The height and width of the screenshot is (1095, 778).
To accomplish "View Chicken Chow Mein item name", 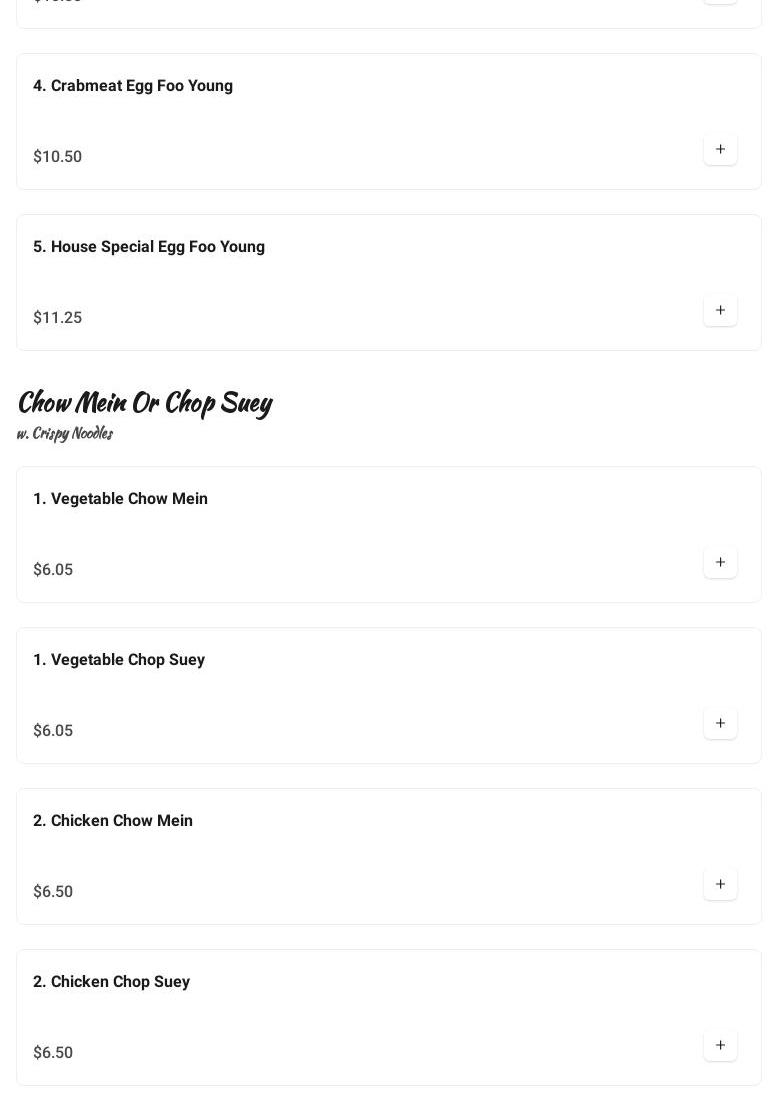I will pyautogui.click(x=113, y=821).
